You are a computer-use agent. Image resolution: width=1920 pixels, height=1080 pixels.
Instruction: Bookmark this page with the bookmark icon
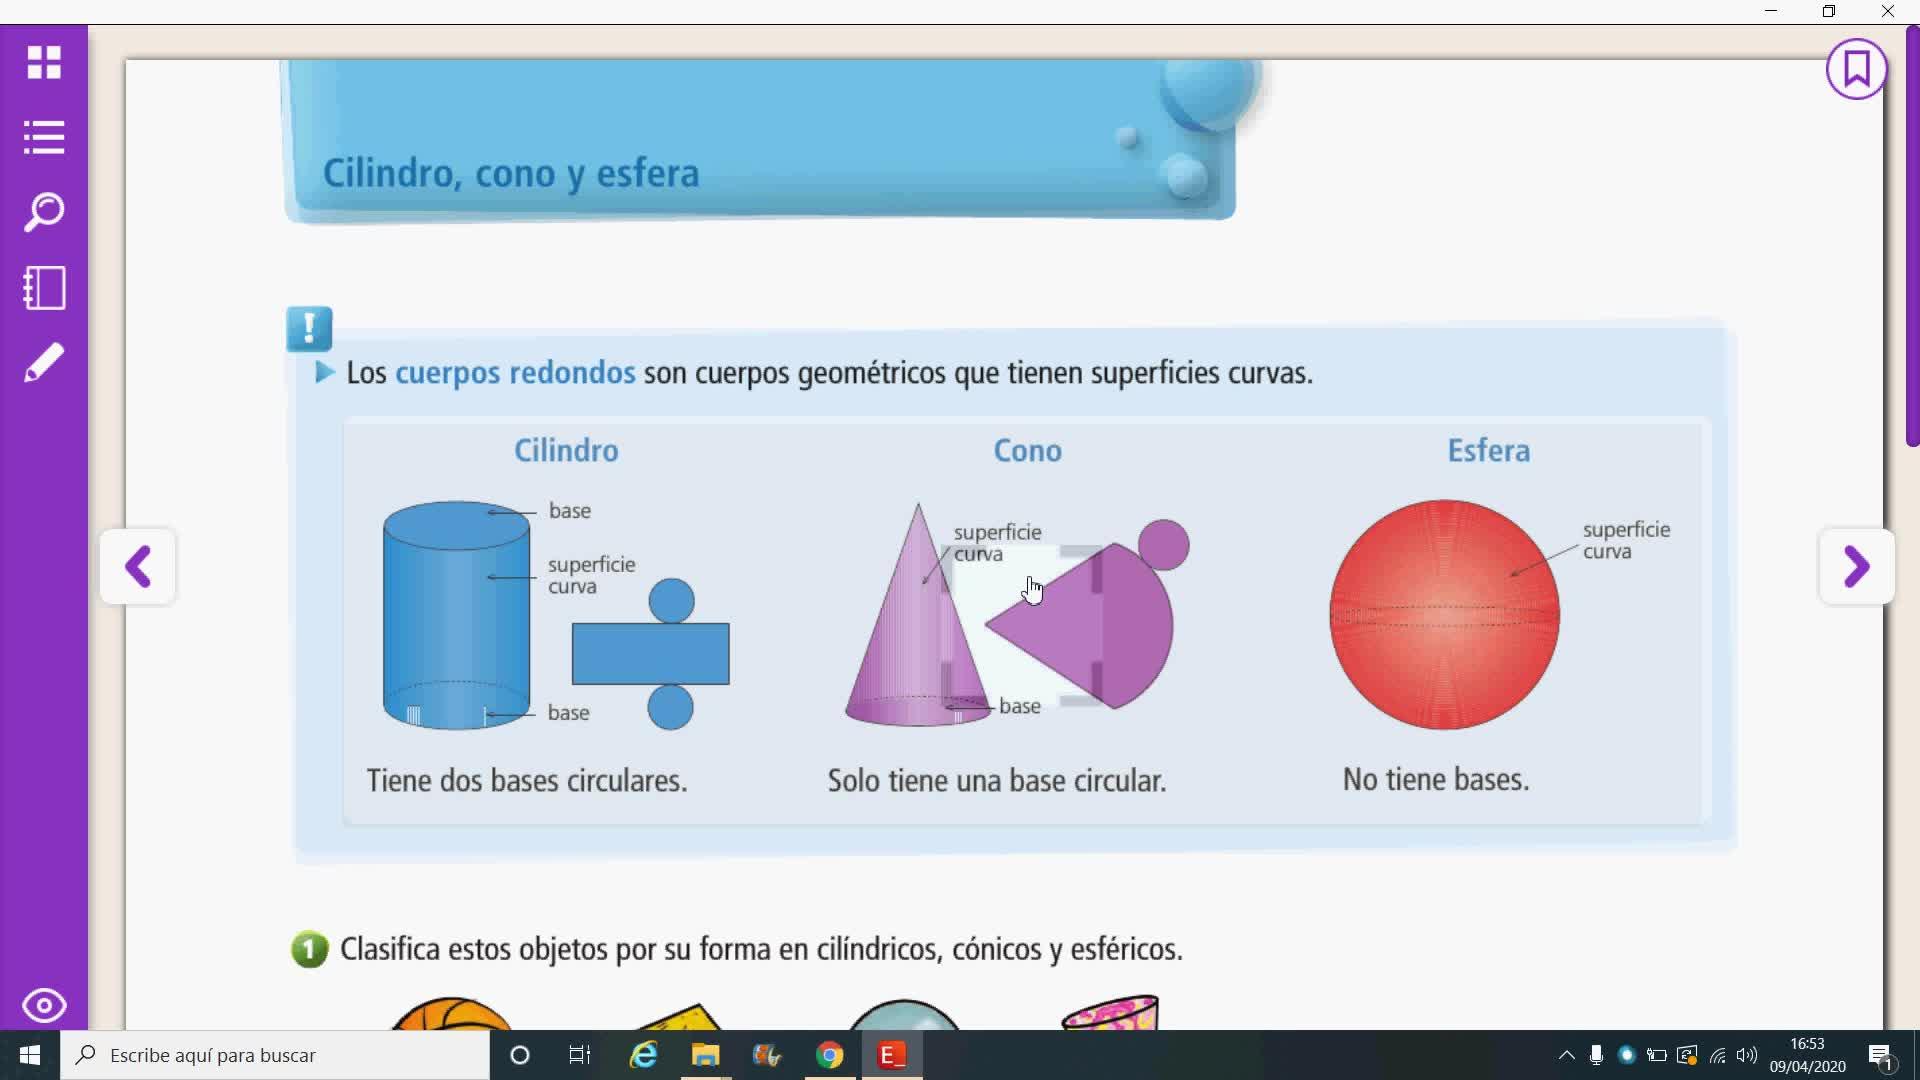[x=1856, y=69]
